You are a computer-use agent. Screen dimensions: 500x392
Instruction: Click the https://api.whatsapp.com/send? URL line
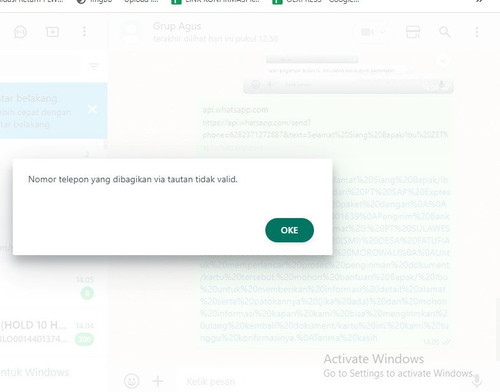click(257, 123)
